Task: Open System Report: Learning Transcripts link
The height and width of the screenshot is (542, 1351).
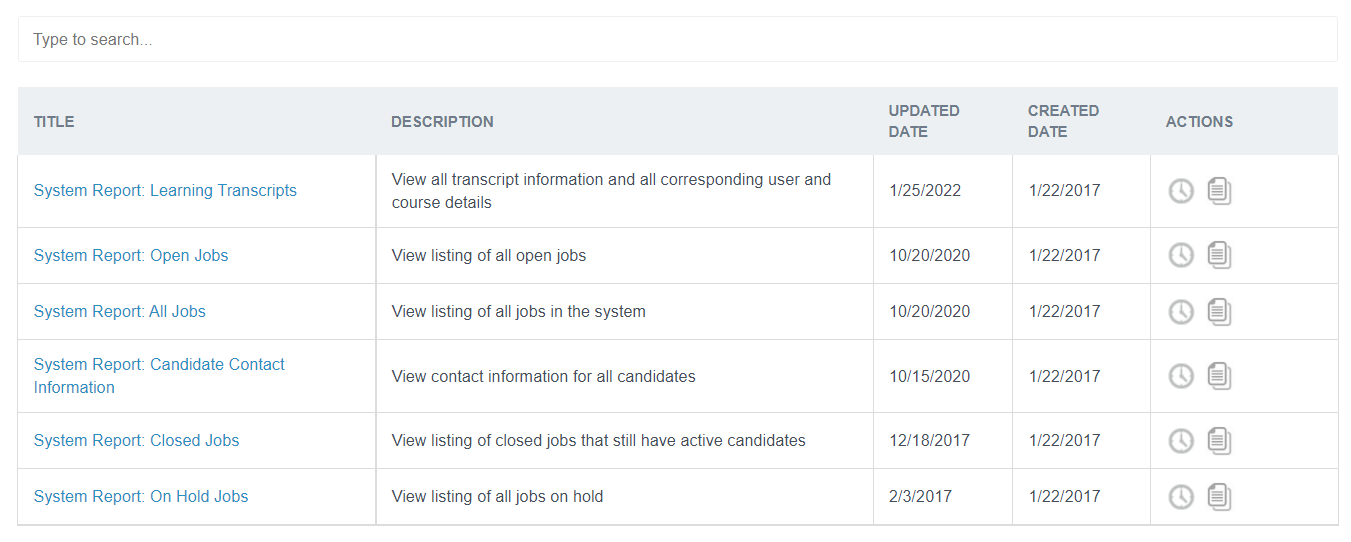Action: (x=165, y=191)
